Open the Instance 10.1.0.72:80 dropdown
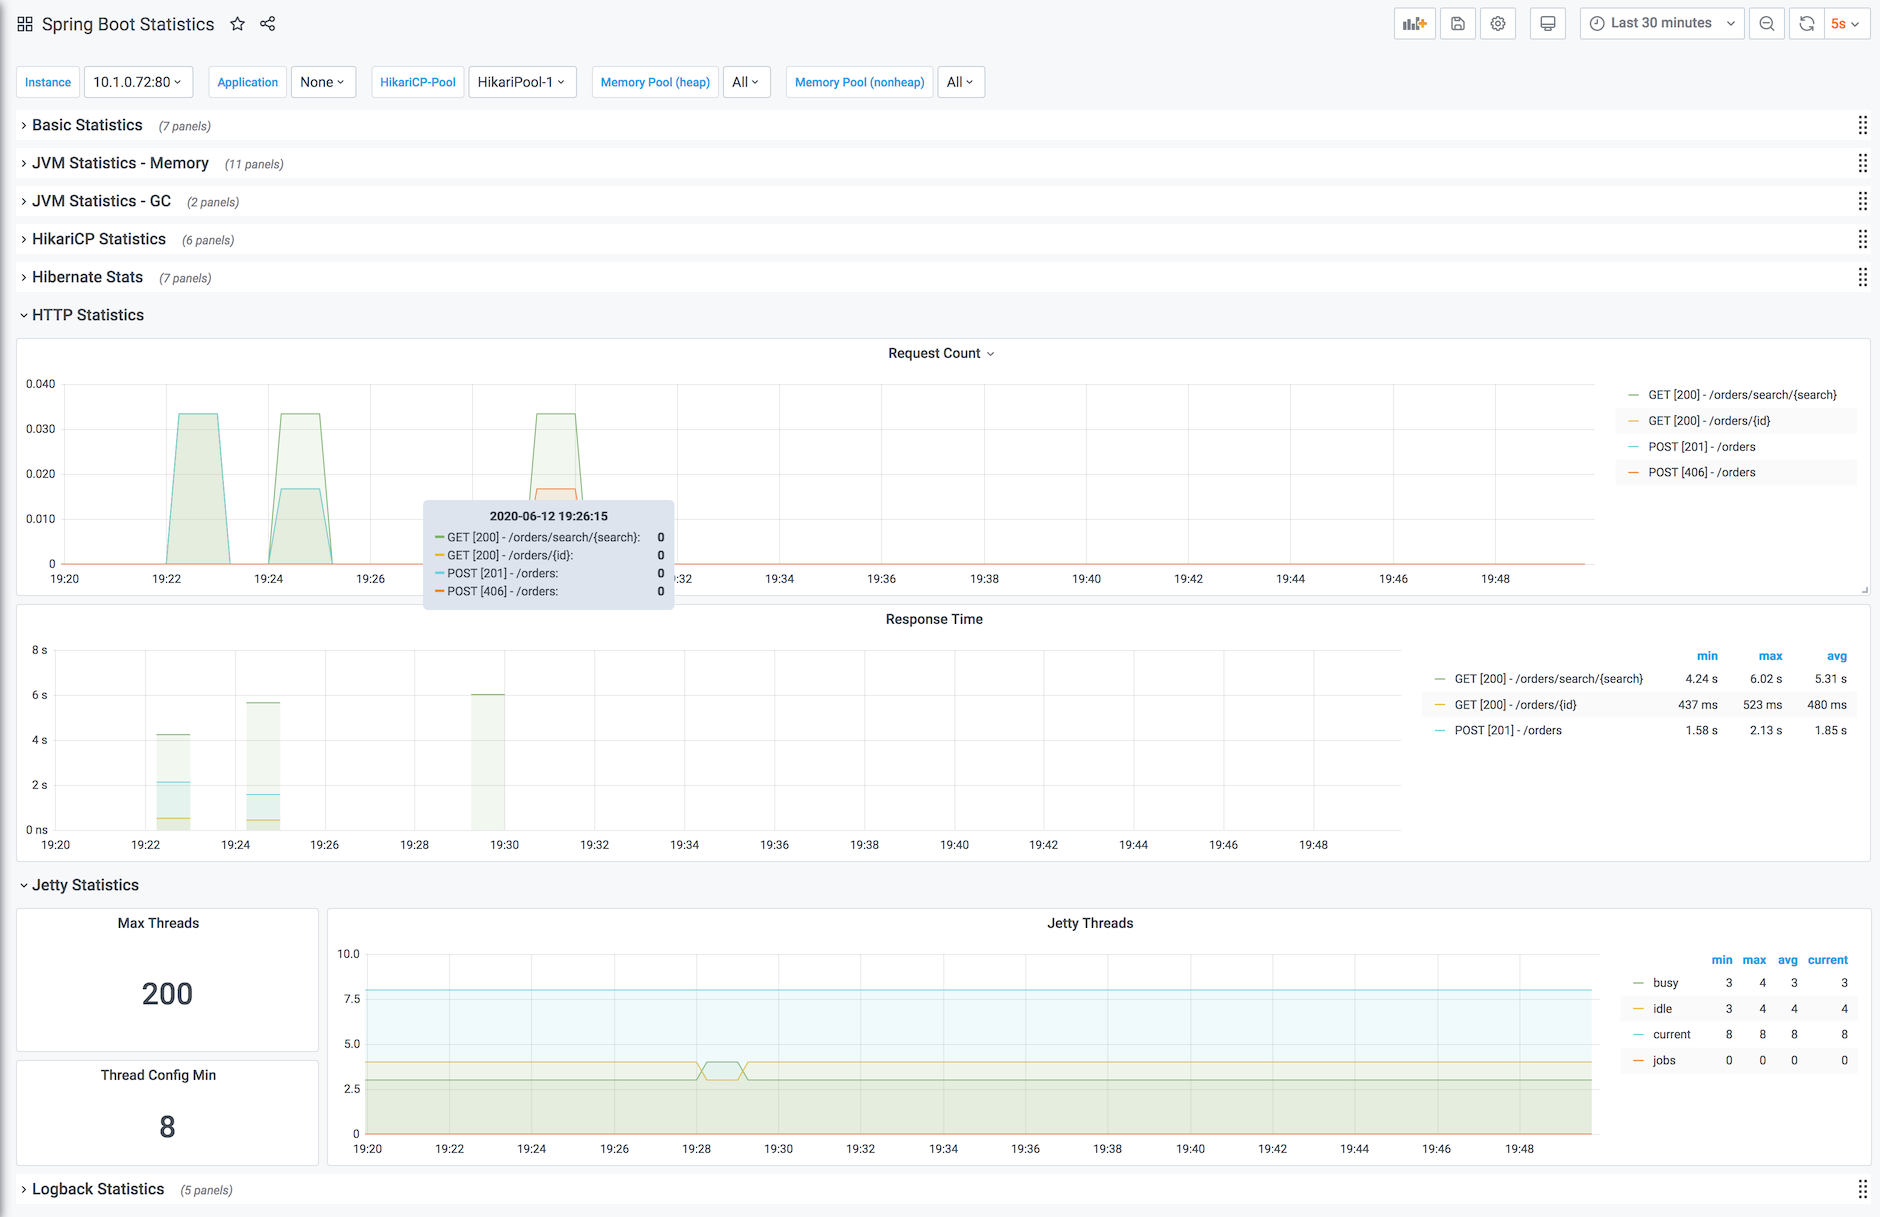The image size is (1880, 1217). click(137, 82)
